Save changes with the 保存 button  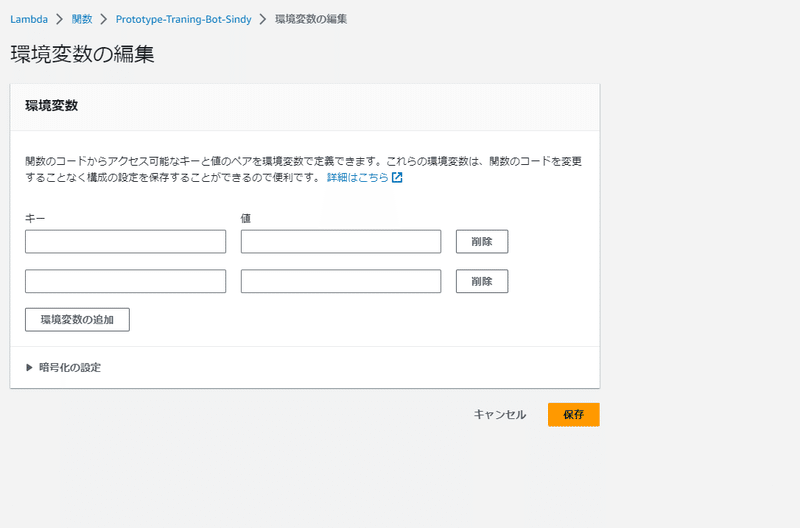(574, 415)
